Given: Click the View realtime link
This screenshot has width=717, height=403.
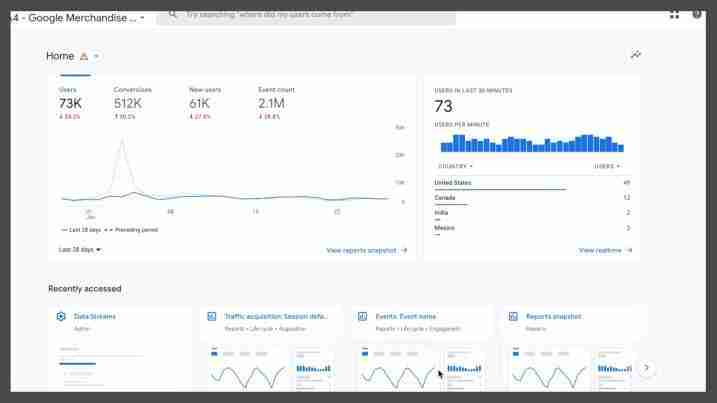Looking at the screenshot, I should [x=605, y=250].
